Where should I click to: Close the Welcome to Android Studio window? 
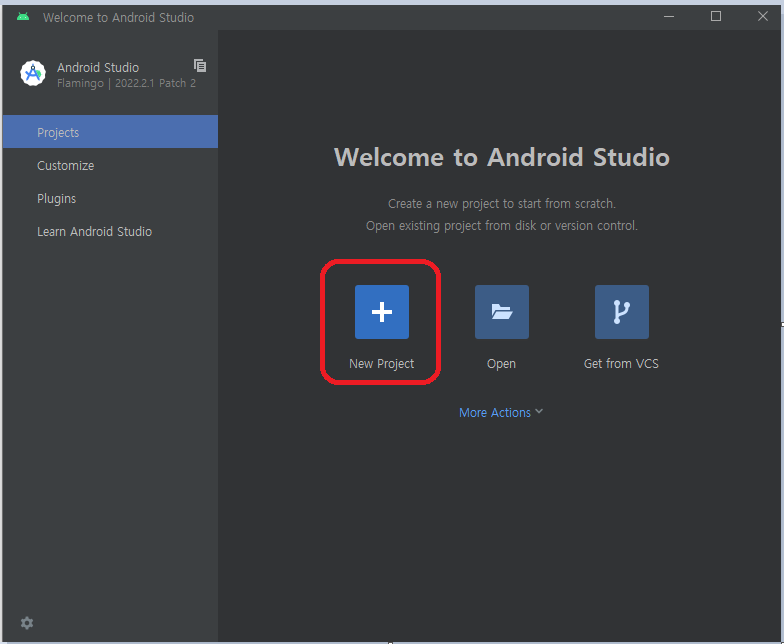(762, 16)
